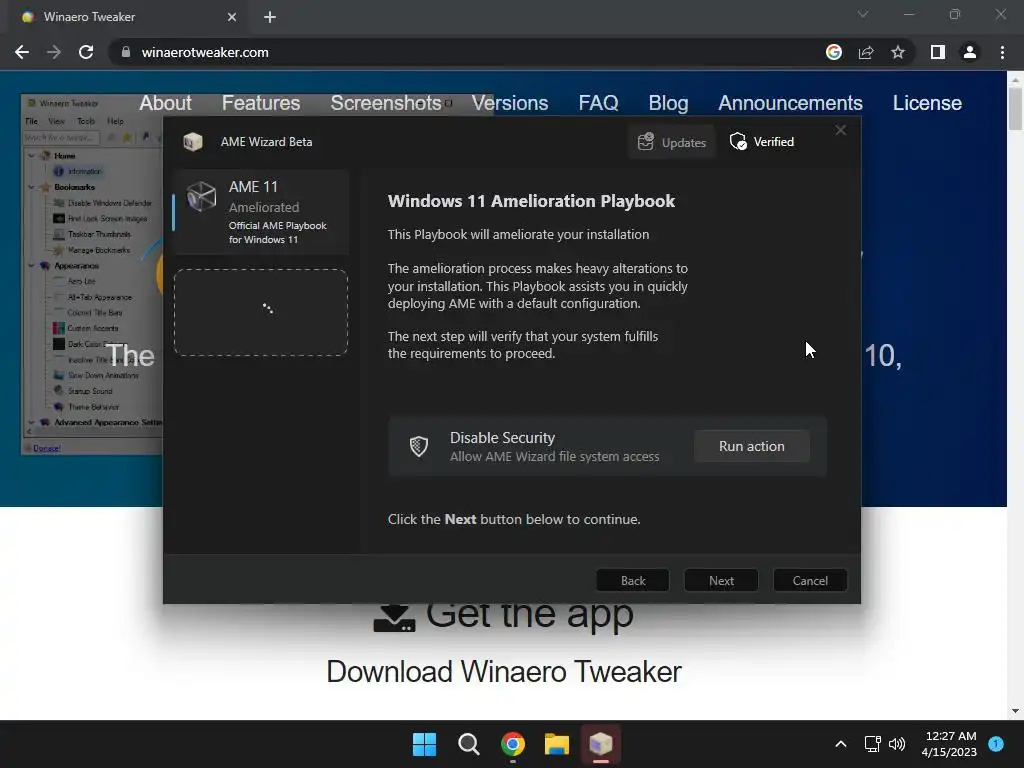1024x768 pixels.
Task: Open the Windows Start menu
Action: (424, 744)
